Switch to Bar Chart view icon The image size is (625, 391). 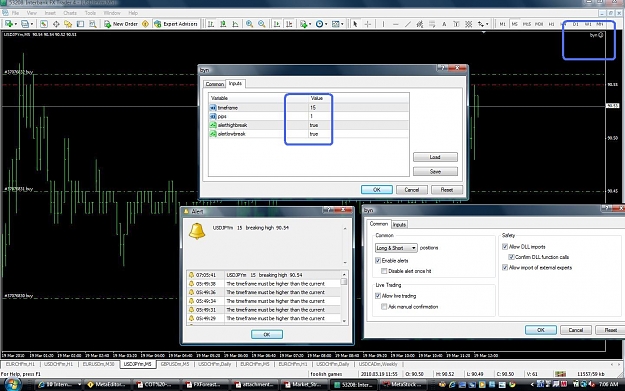(210, 24)
